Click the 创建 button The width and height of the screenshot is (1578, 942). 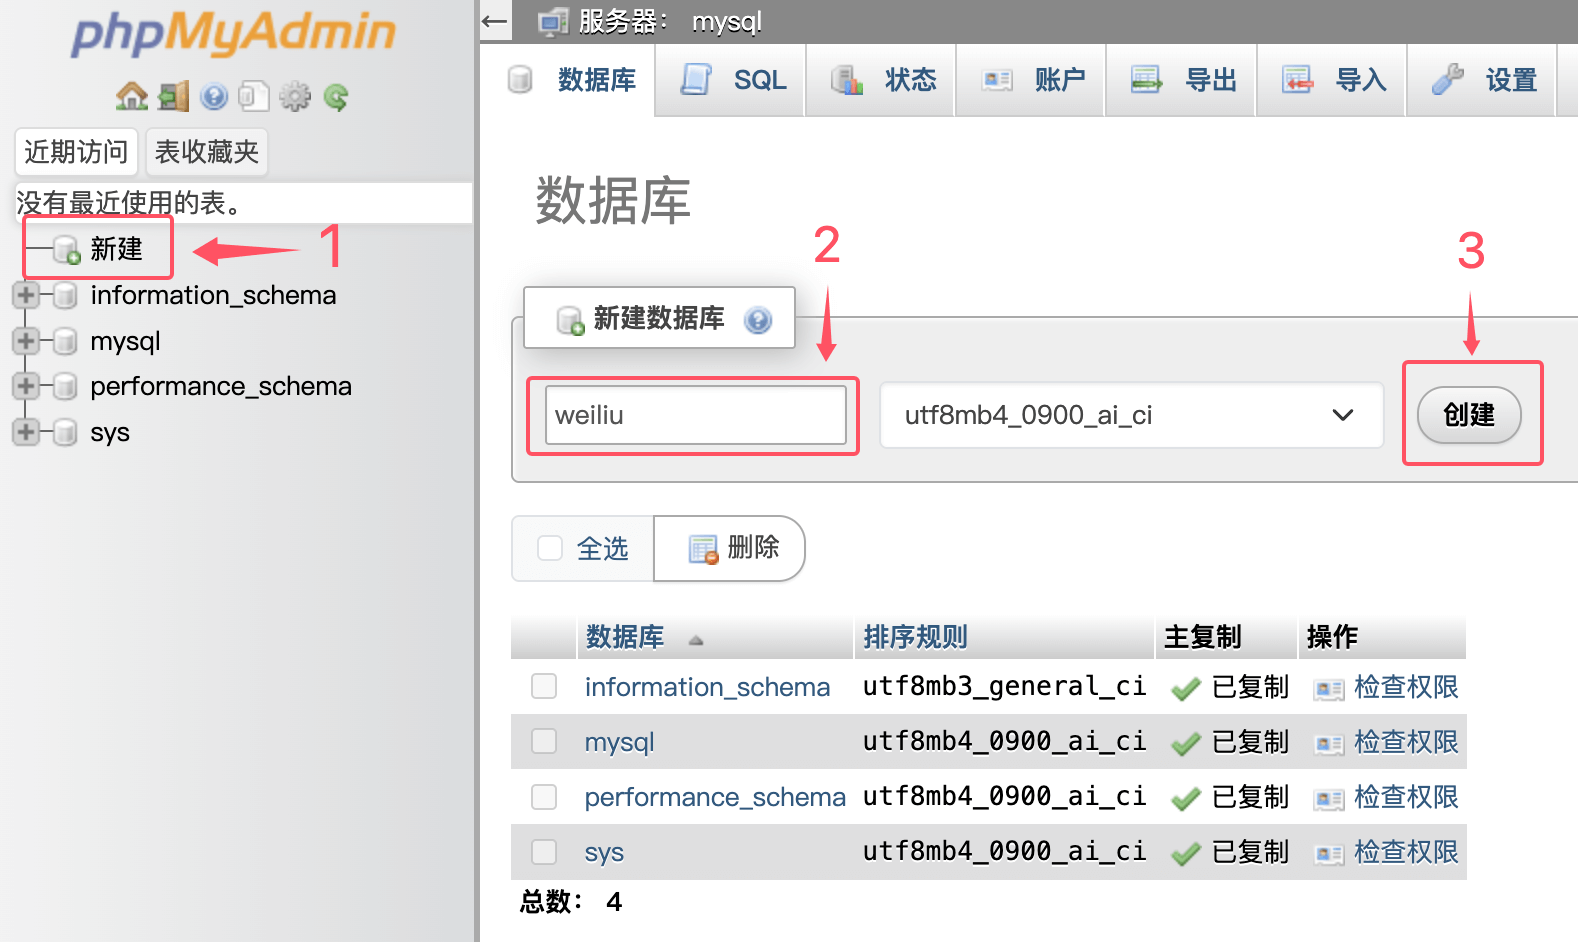pos(1469,414)
